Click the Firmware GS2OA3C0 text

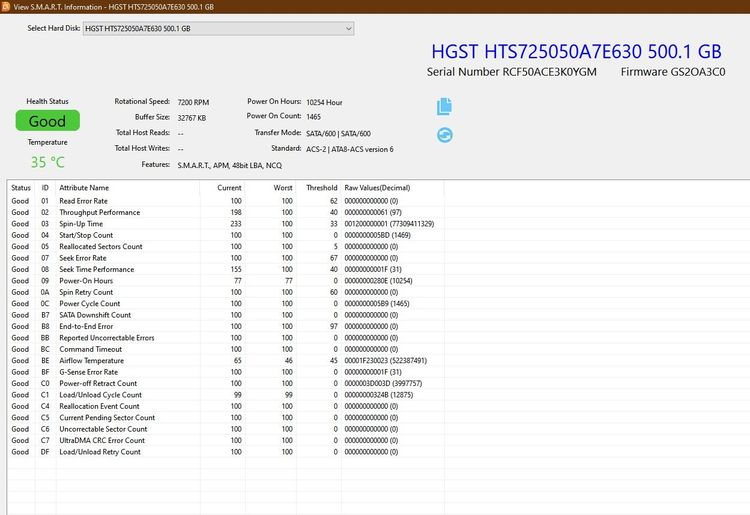point(673,72)
